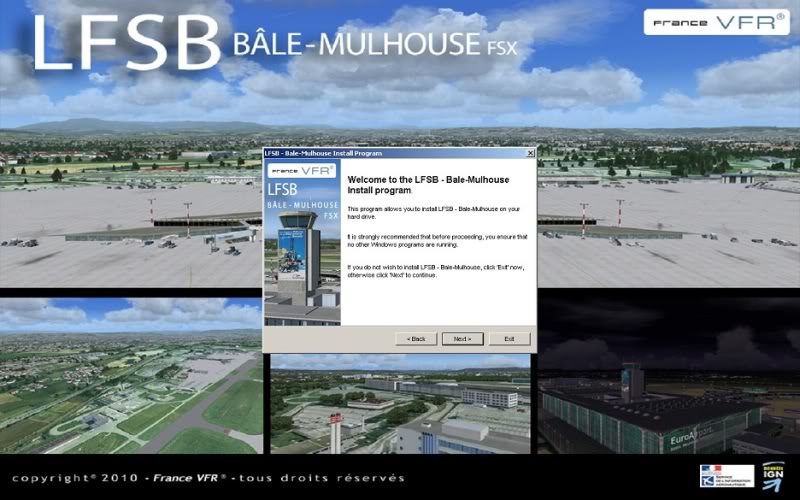800x500 pixels.
Task: Click the installer title bar text
Action: (323, 153)
